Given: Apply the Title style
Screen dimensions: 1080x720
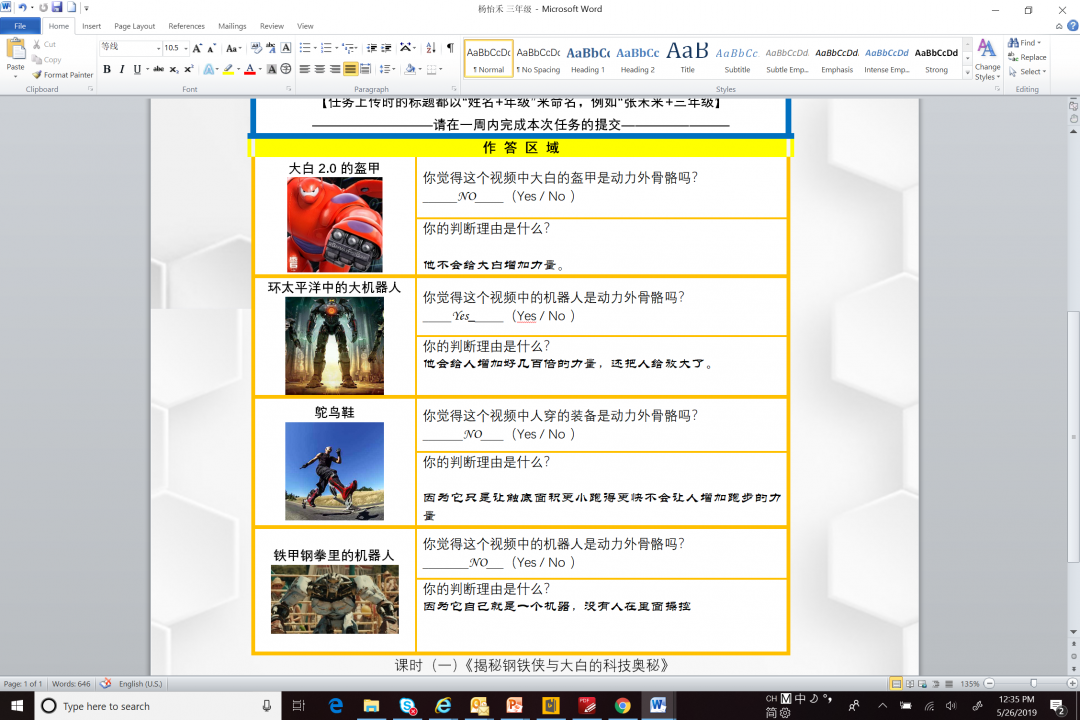Looking at the screenshot, I should click(x=687, y=59).
